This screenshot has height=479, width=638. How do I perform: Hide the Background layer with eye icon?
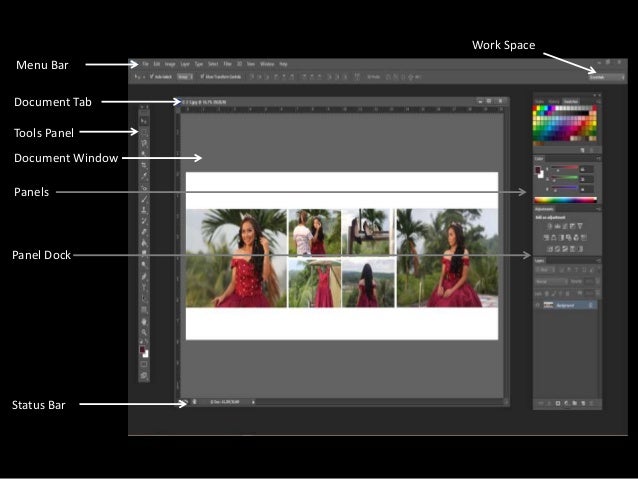click(x=537, y=305)
